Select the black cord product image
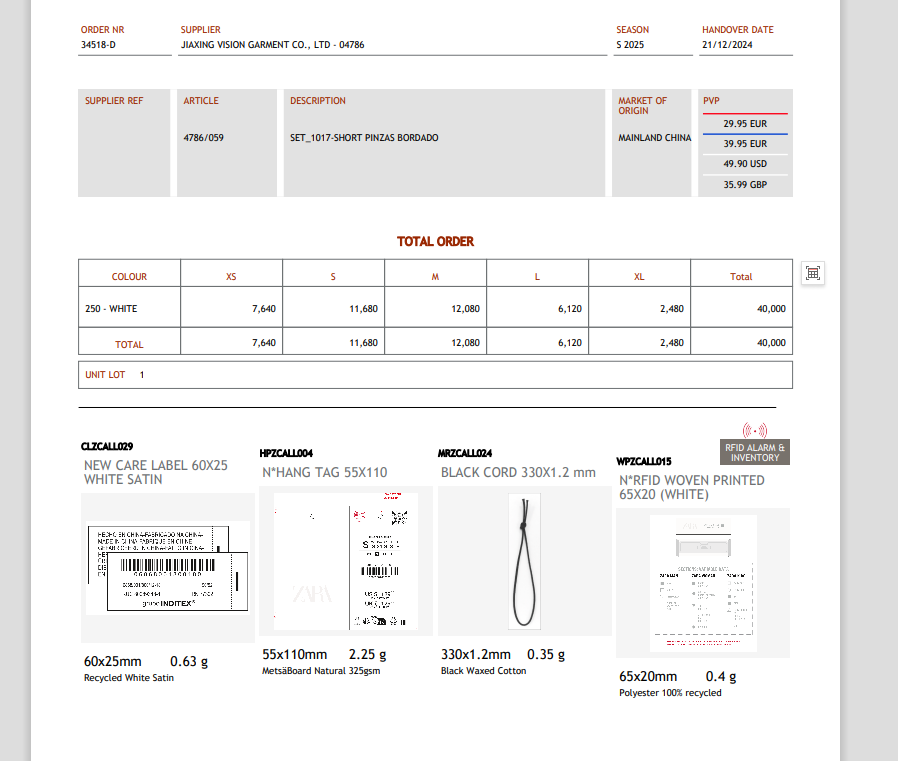Image resolution: width=898 pixels, height=761 pixels. (524, 560)
